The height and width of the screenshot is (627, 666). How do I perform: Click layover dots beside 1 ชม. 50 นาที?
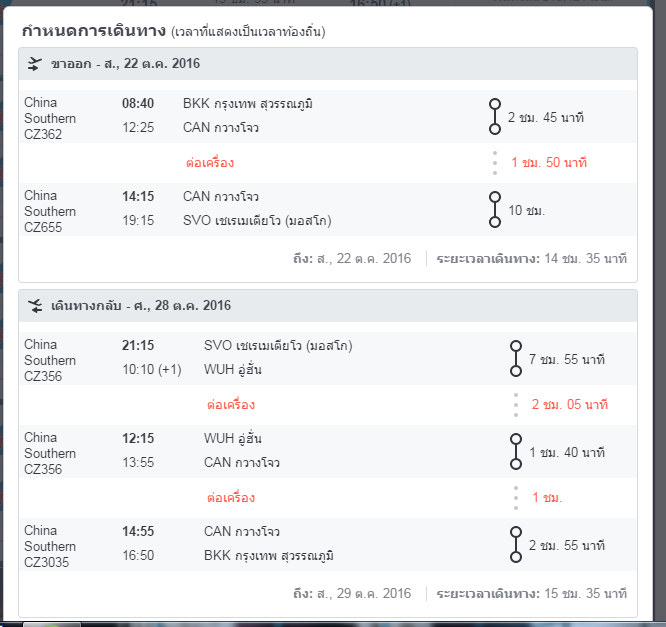(x=495, y=163)
